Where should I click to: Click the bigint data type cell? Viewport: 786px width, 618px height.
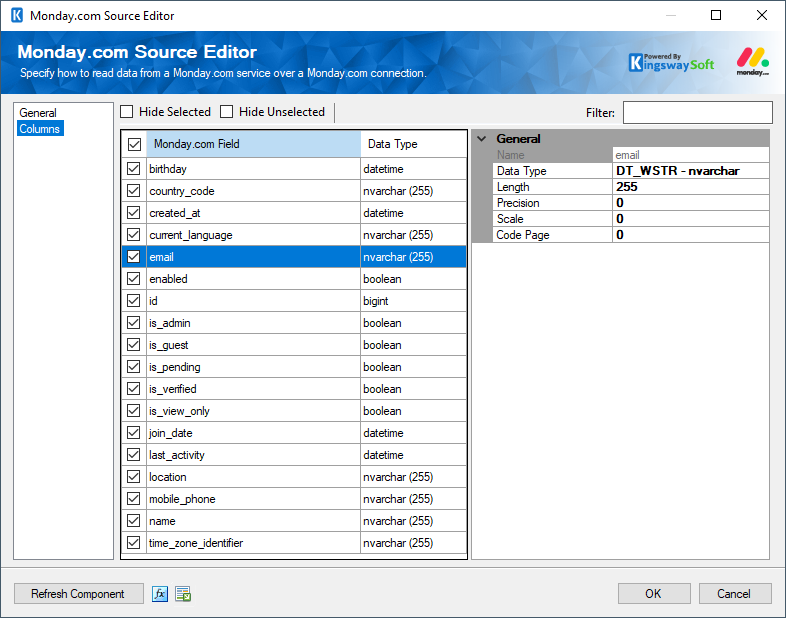tap(414, 301)
